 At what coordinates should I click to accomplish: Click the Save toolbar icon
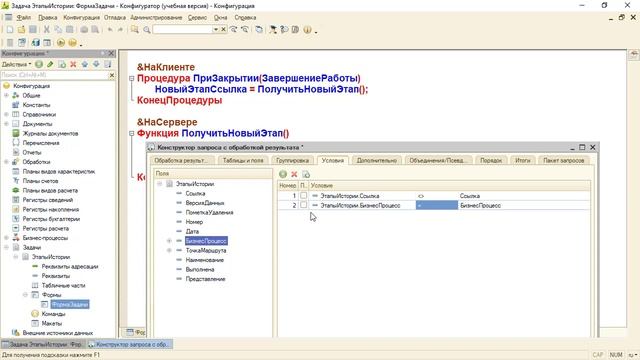33,29
